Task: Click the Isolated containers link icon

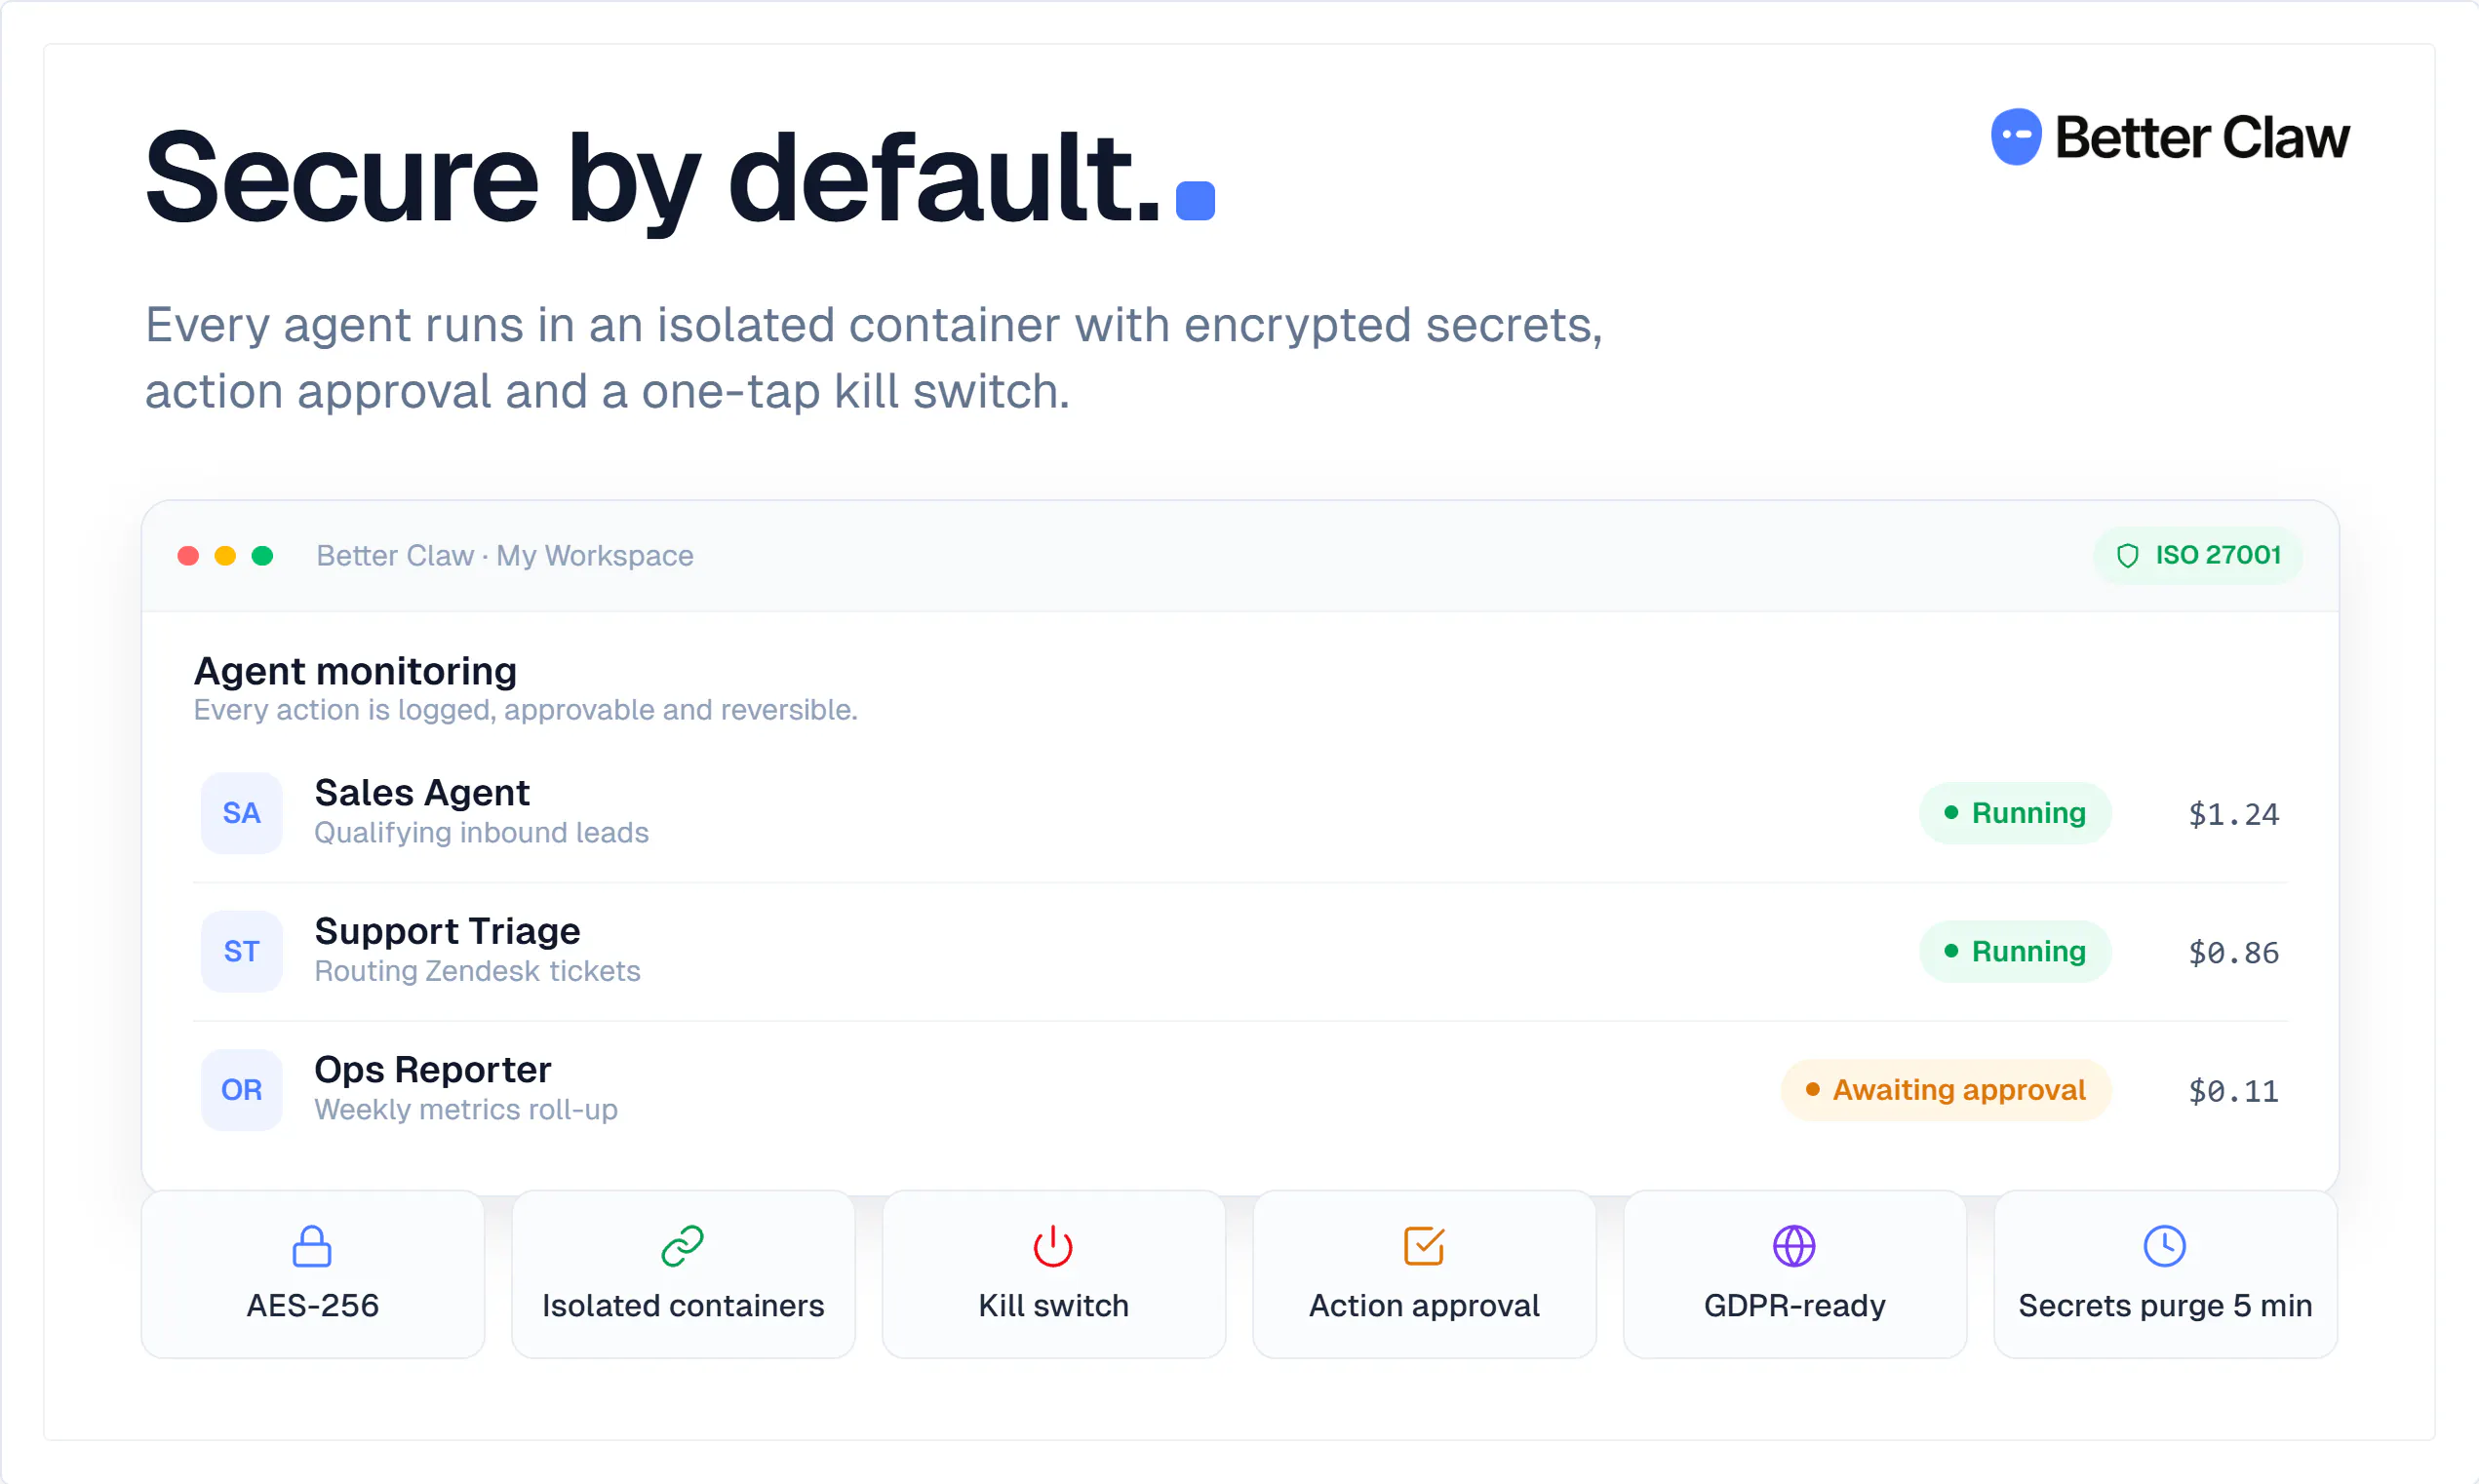Action: tap(683, 1246)
